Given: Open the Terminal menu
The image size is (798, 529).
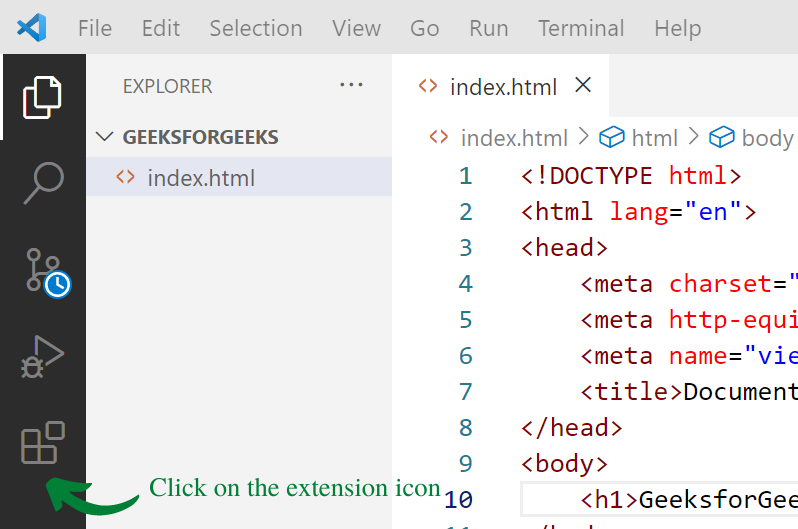Looking at the screenshot, I should click(581, 28).
